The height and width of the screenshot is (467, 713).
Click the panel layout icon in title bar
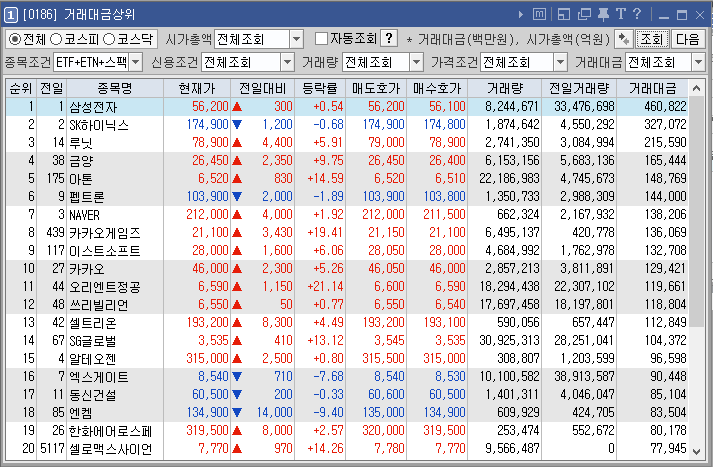point(564,15)
